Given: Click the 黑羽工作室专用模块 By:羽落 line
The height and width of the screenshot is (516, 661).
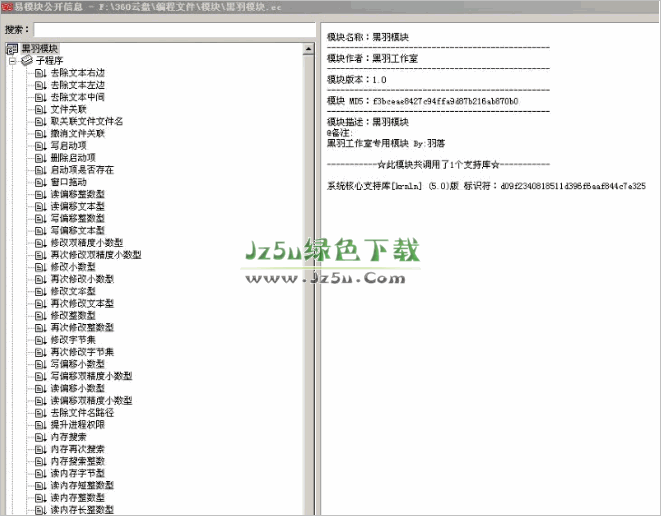Looking at the screenshot, I should click(x=386, y=143).
